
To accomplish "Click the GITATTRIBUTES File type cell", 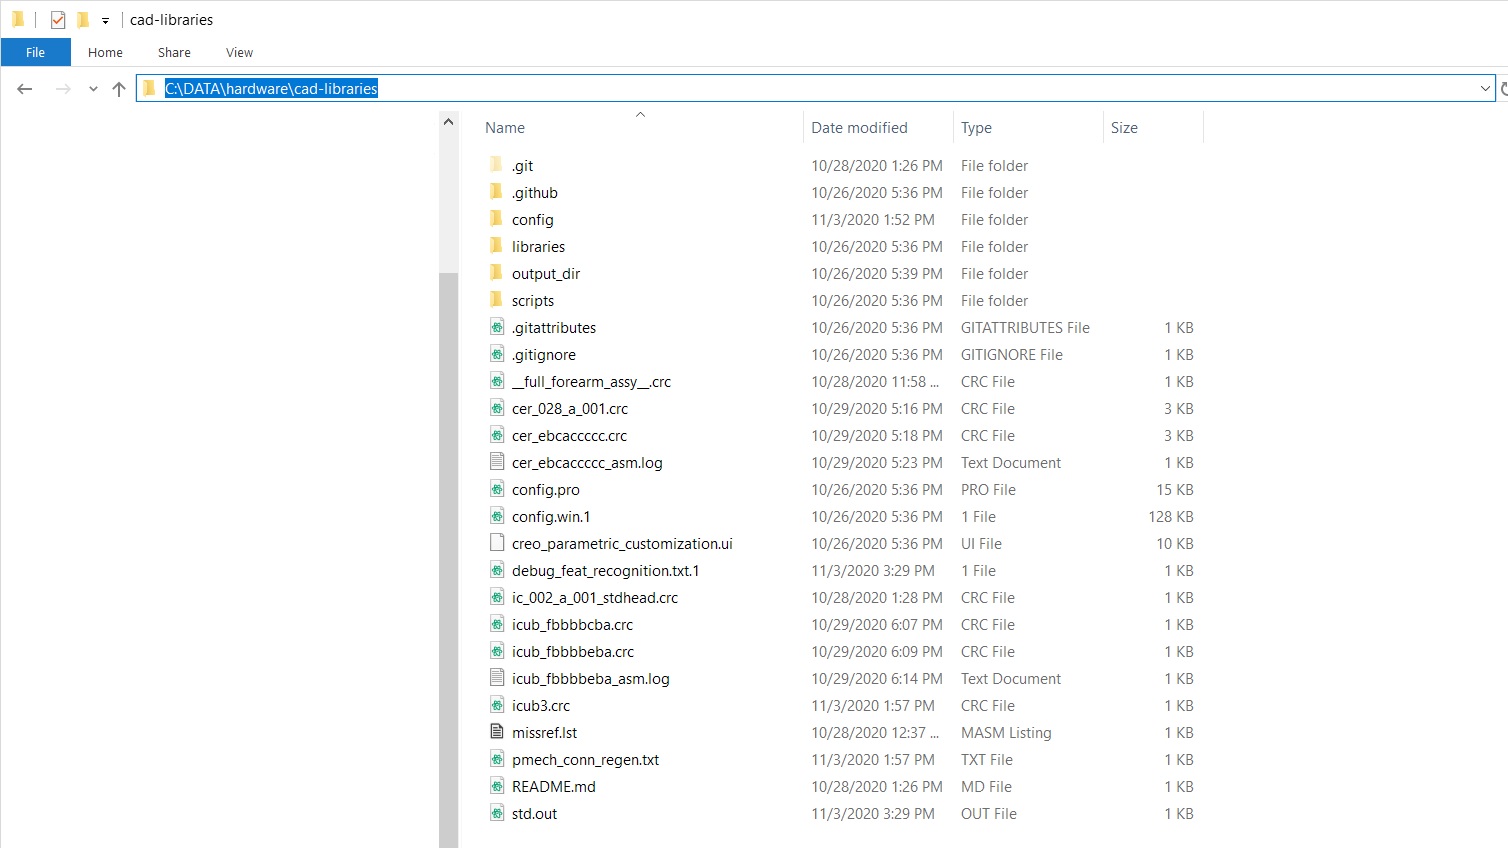I will pos(1025,327).
